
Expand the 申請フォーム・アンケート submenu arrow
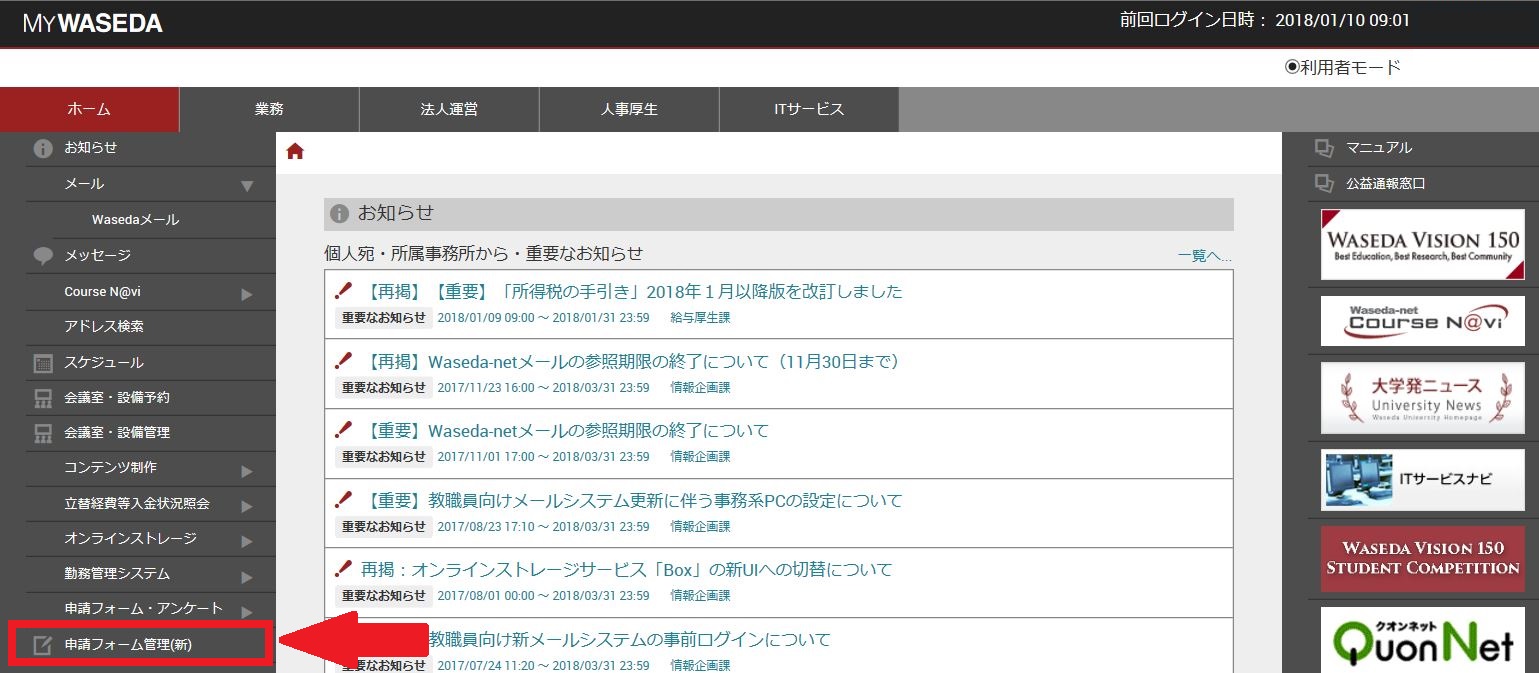[247, 610]
